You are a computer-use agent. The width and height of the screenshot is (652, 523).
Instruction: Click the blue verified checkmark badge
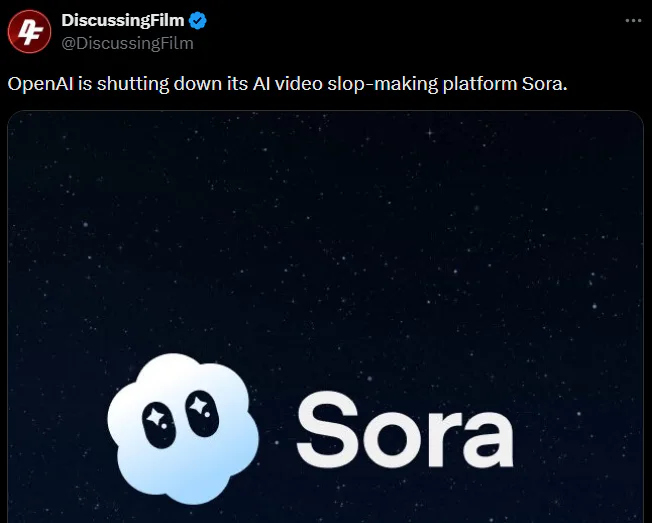click(x=198, y=21)
